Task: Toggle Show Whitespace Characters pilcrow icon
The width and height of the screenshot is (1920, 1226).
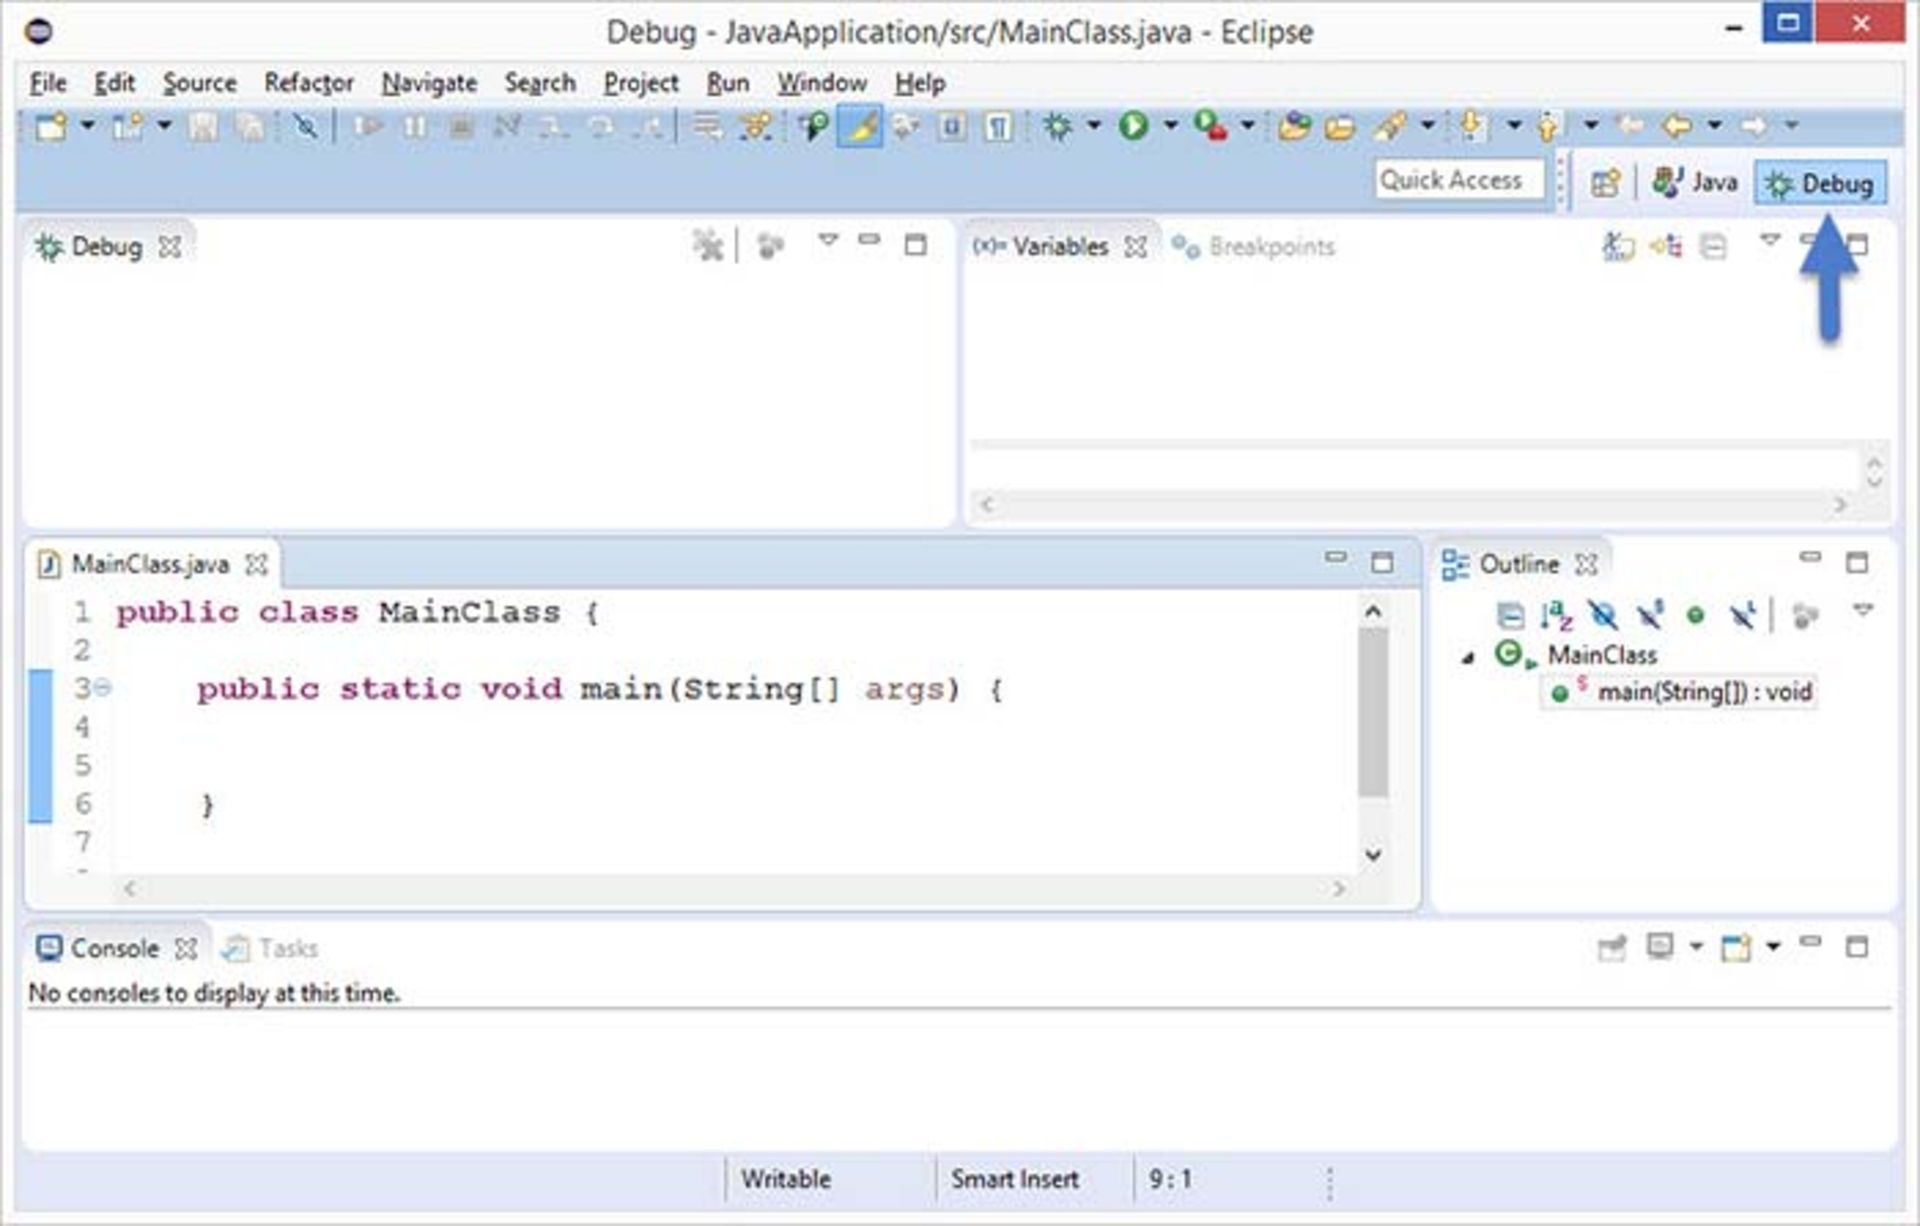Action: coord(998,126)
